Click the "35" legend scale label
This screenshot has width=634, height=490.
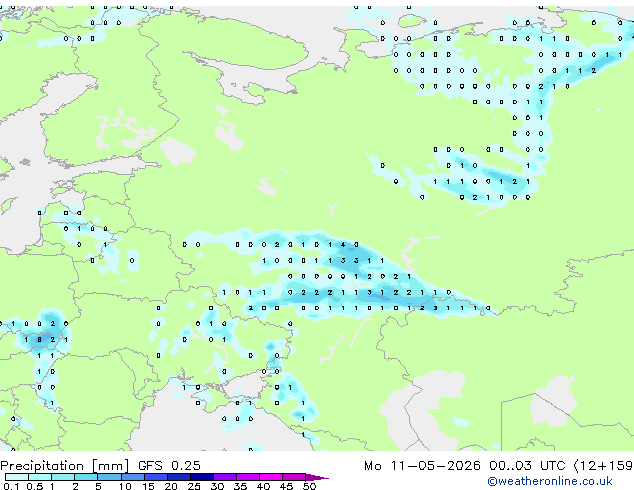click(240, 486)
